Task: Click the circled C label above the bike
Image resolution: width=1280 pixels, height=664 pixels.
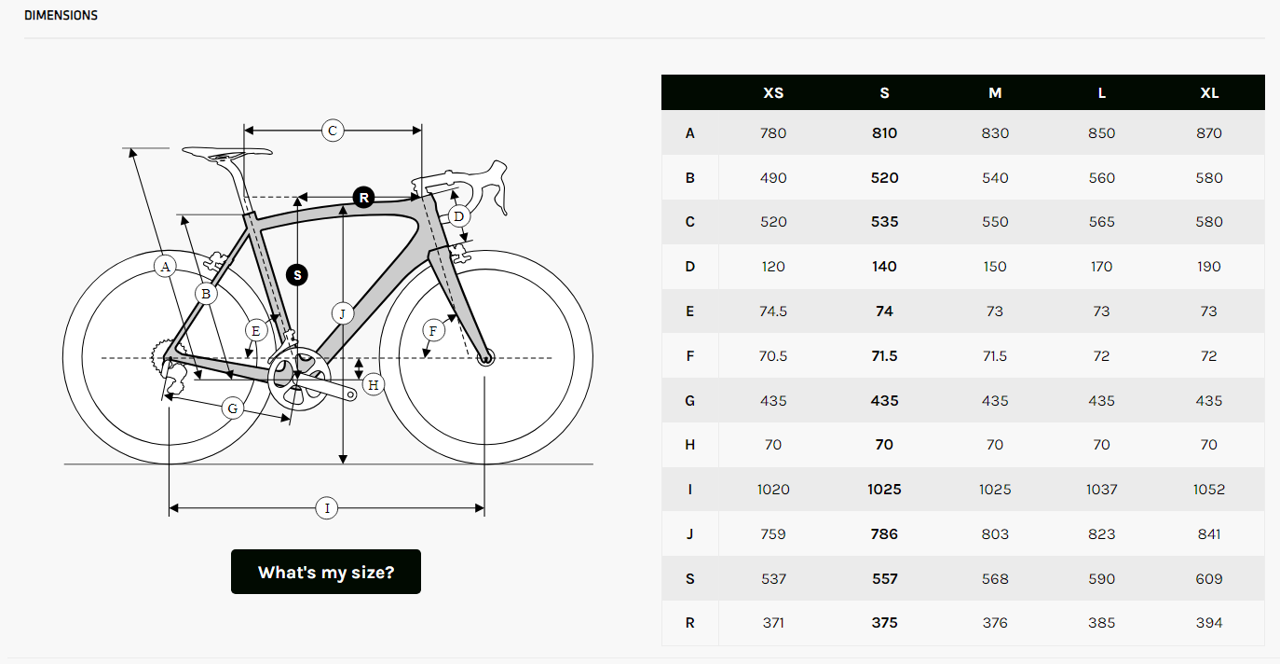Action: tap(333, 130)
